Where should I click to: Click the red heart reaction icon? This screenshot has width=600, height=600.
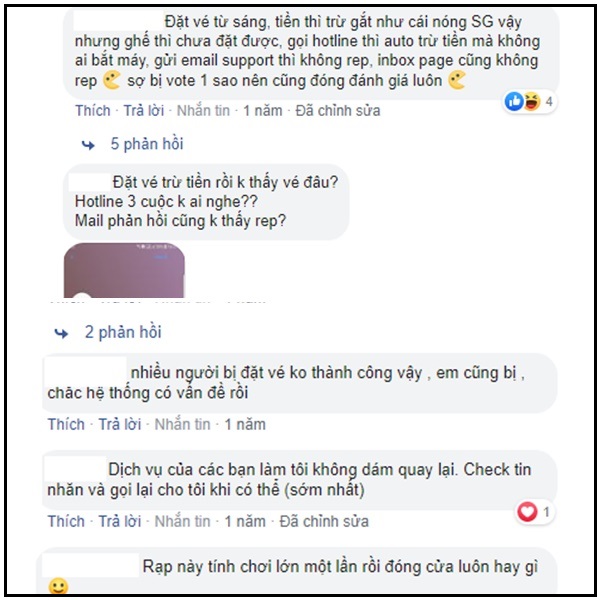[x=527, y=511]
